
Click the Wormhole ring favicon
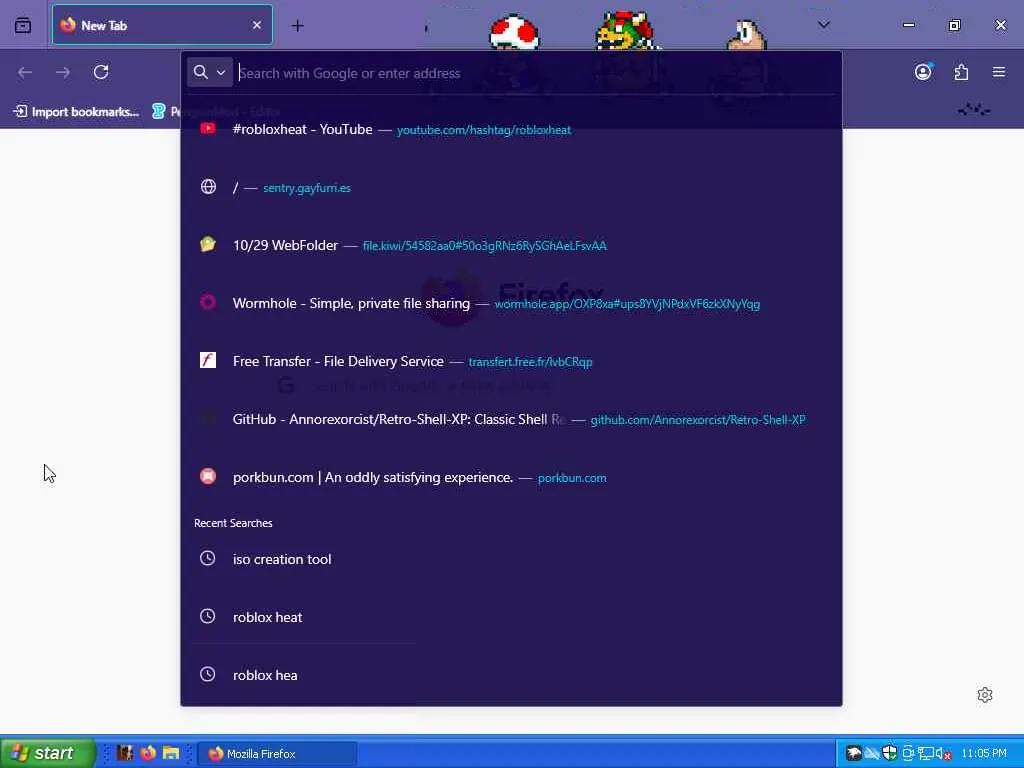coord(208,302)
